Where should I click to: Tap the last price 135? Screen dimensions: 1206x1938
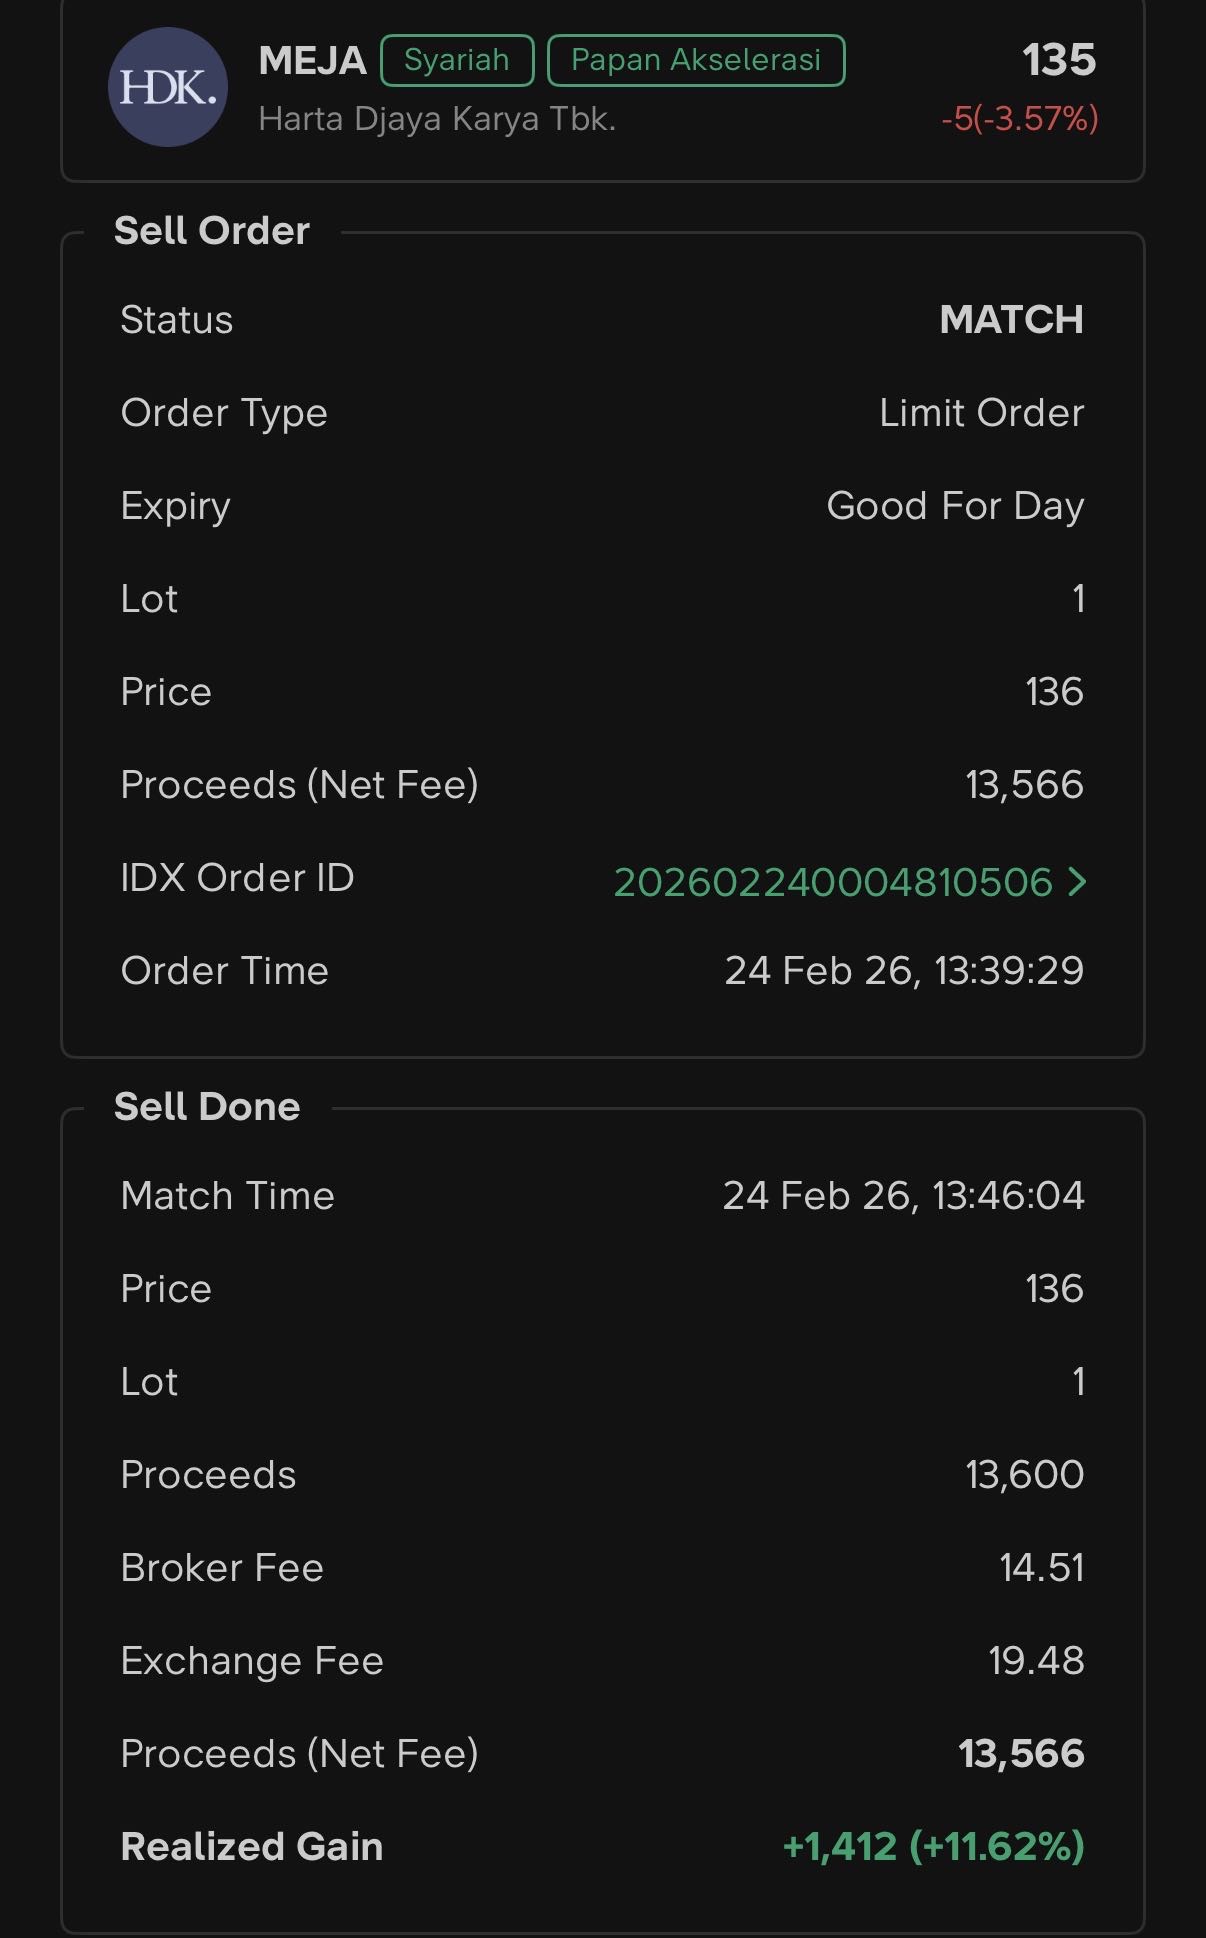point(1059,60)
